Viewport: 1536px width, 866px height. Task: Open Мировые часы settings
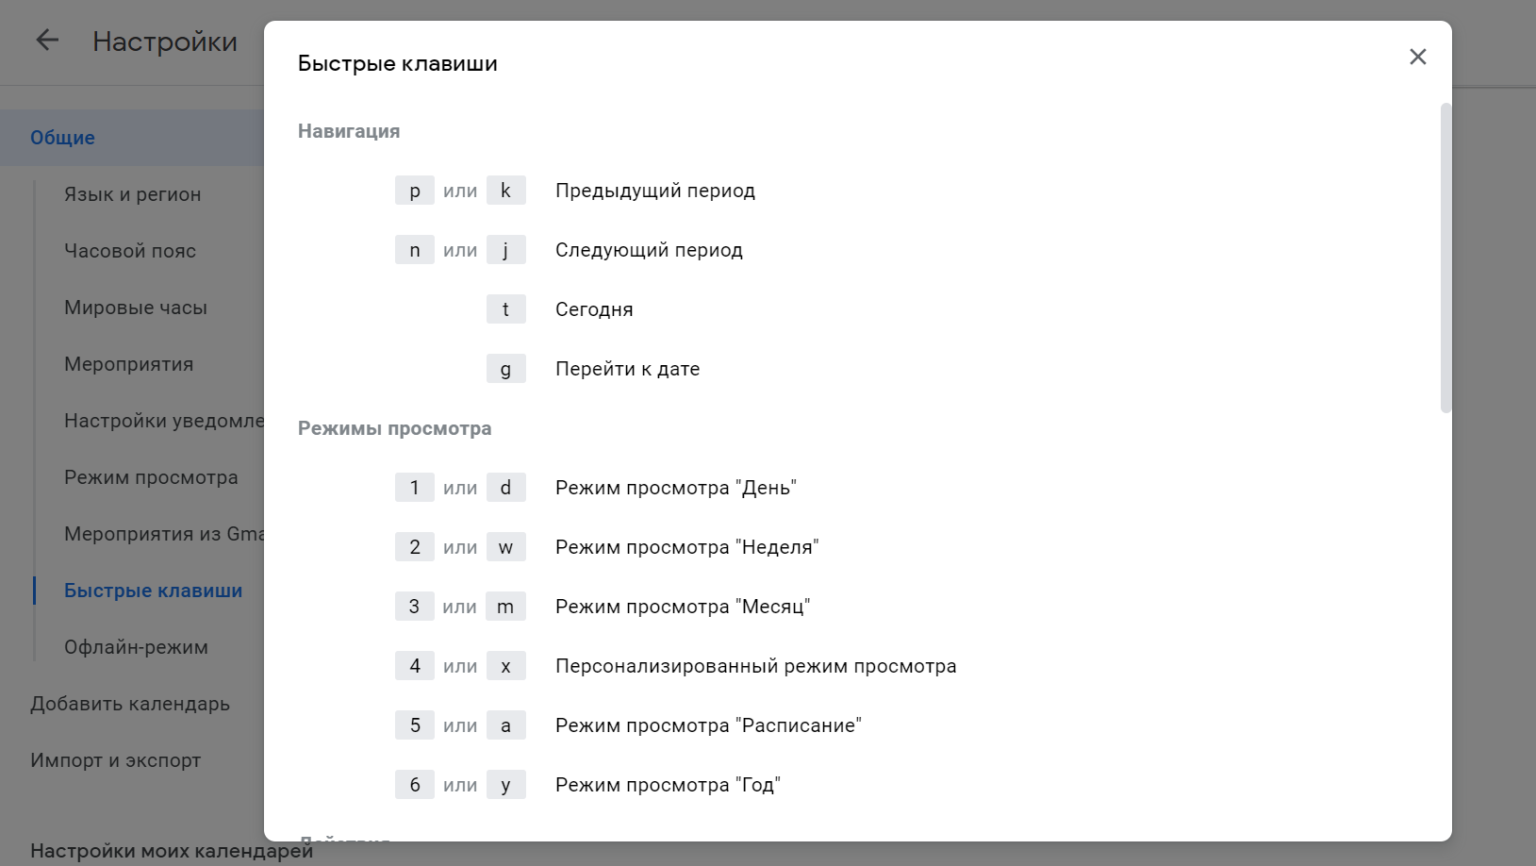pos(136,308)
